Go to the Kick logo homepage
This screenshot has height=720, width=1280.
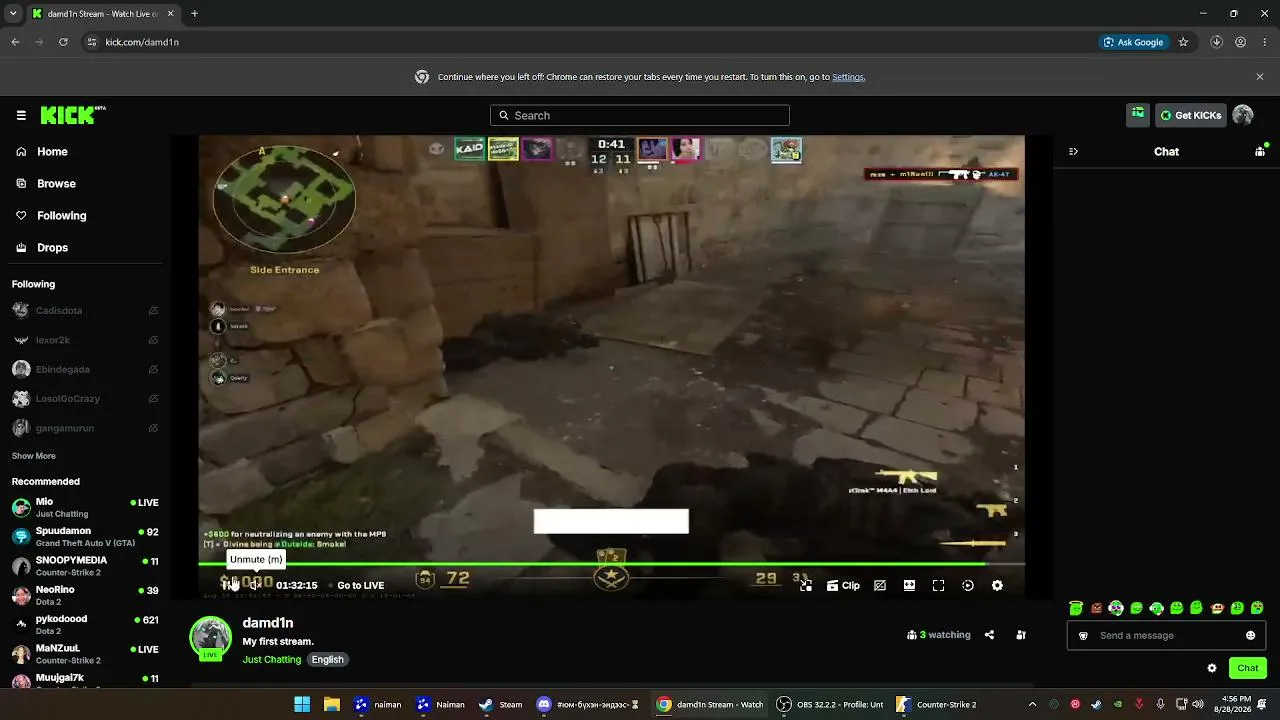(x=72, y=115)
